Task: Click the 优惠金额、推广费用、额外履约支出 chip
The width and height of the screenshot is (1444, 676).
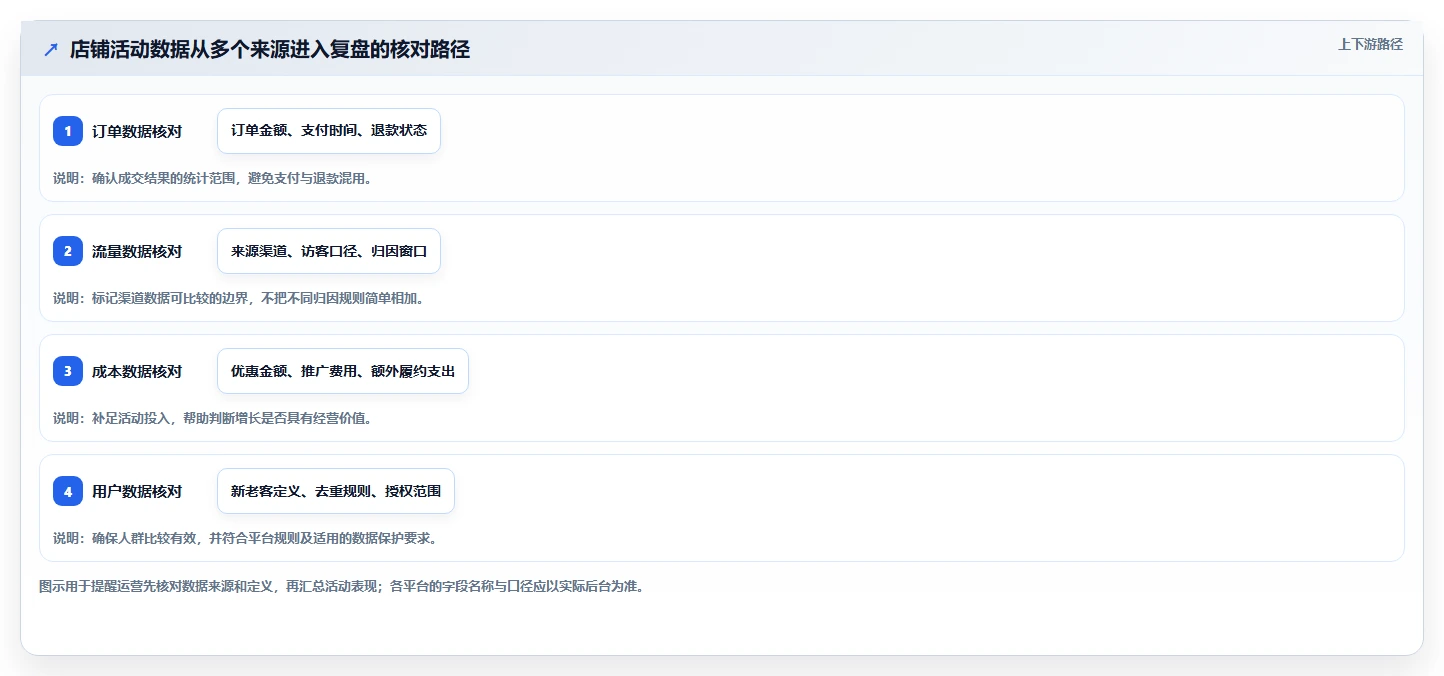Action: 343,371
